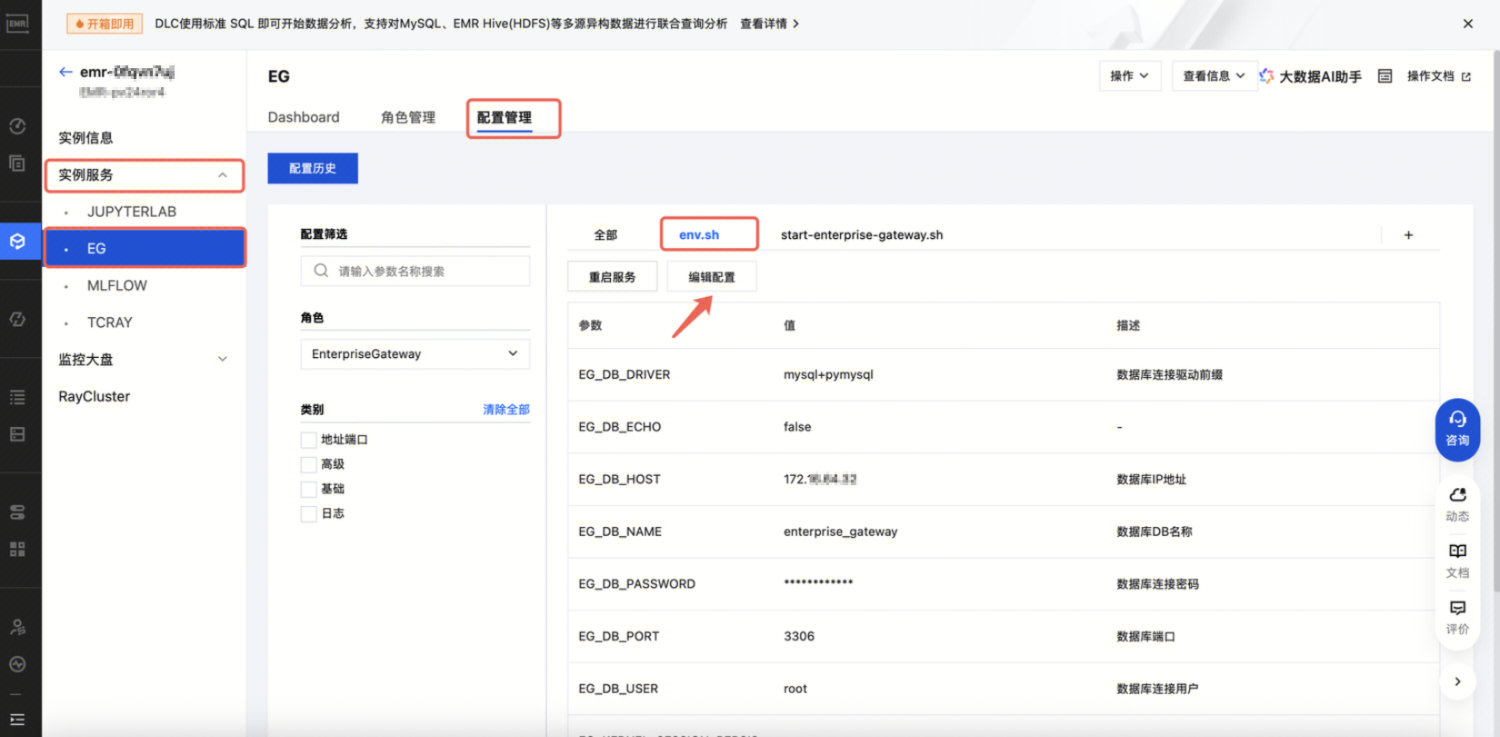Open the MLFLOW service item
The height and width of the screenshot is (737, 1500).
point(117,286)
